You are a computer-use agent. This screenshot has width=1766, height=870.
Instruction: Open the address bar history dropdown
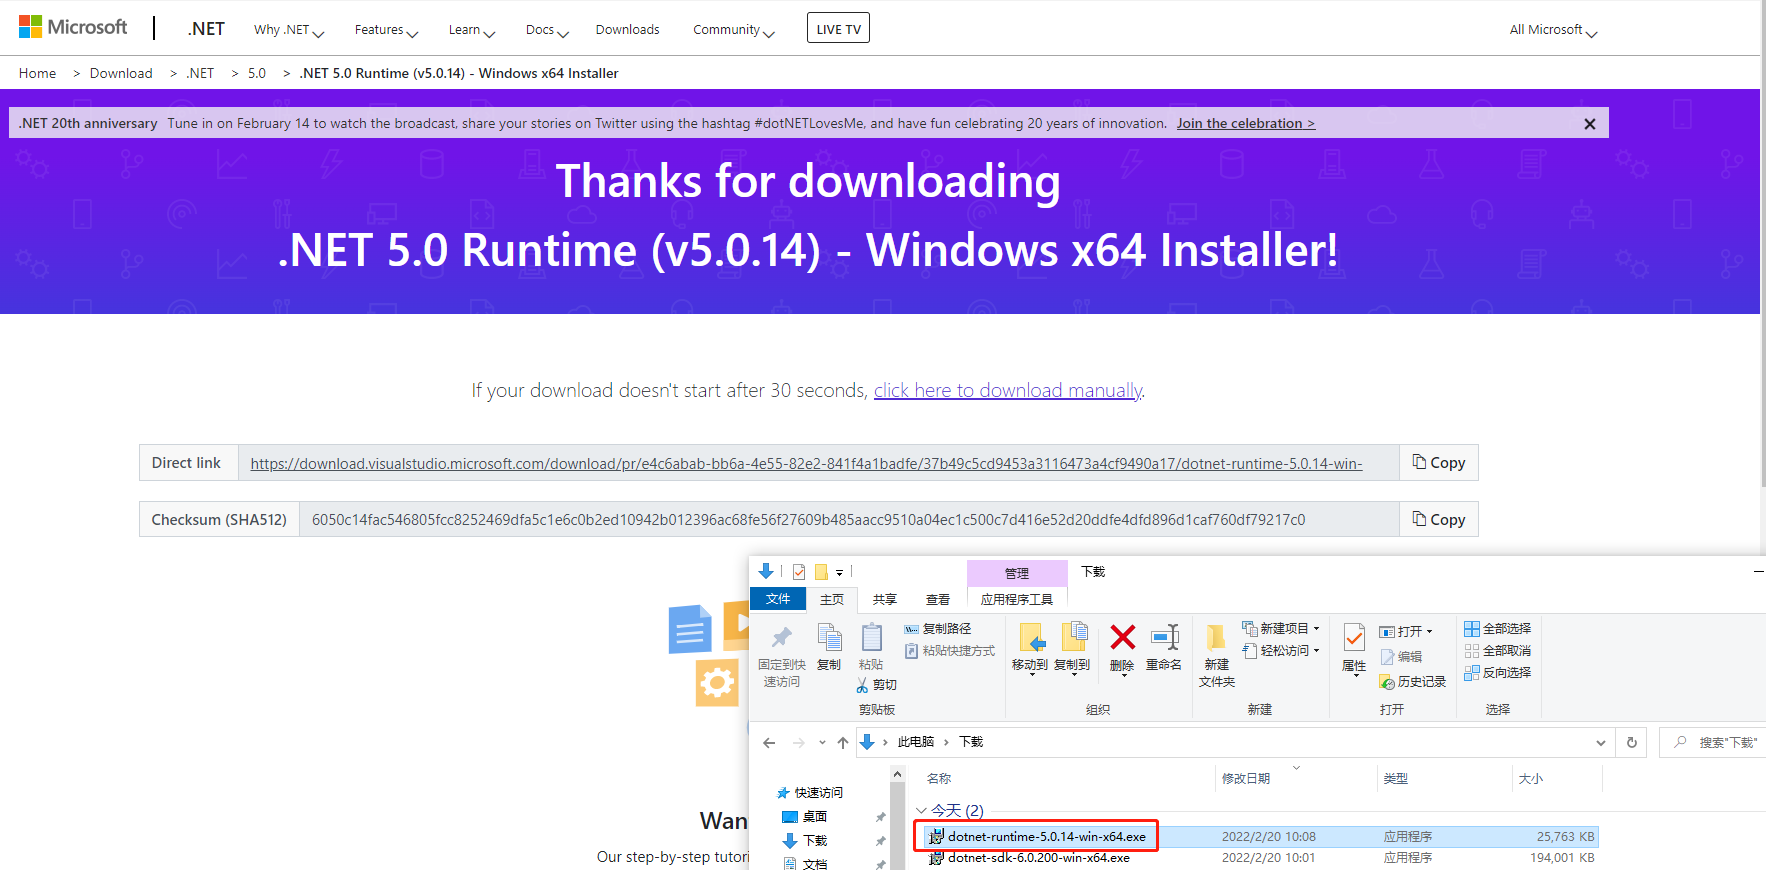coord(1601,742)
